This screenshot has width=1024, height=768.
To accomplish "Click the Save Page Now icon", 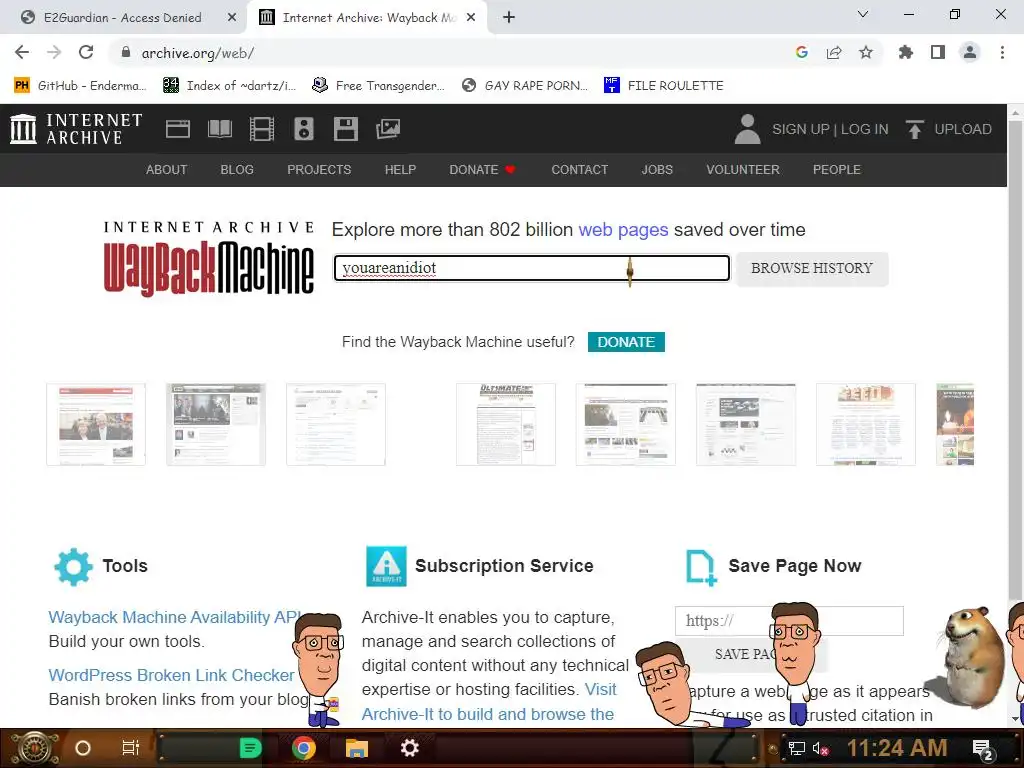I will [701, 568].
